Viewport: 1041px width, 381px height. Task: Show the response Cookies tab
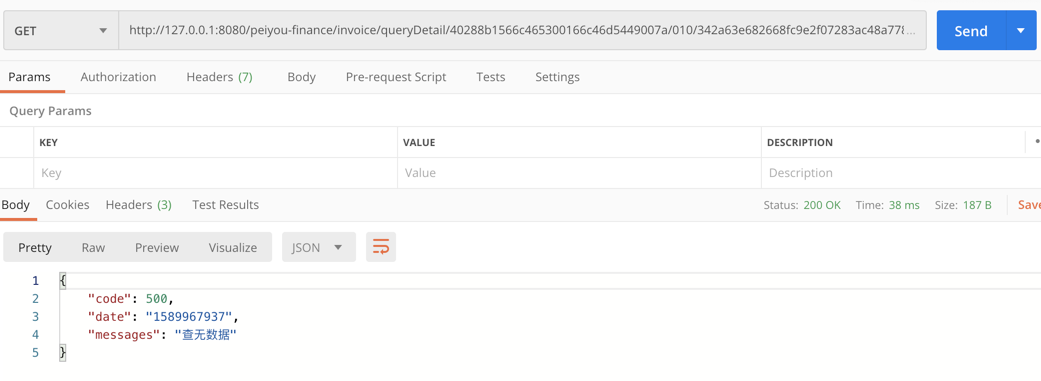coord(68,204)
